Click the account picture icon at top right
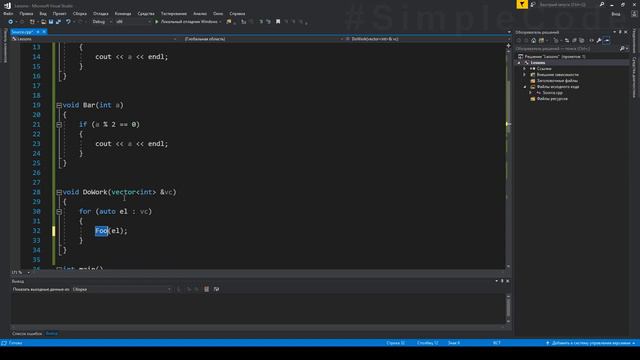The width and height of the screenshot is (640, 360). pyautogui.click(x=634, y=13)
